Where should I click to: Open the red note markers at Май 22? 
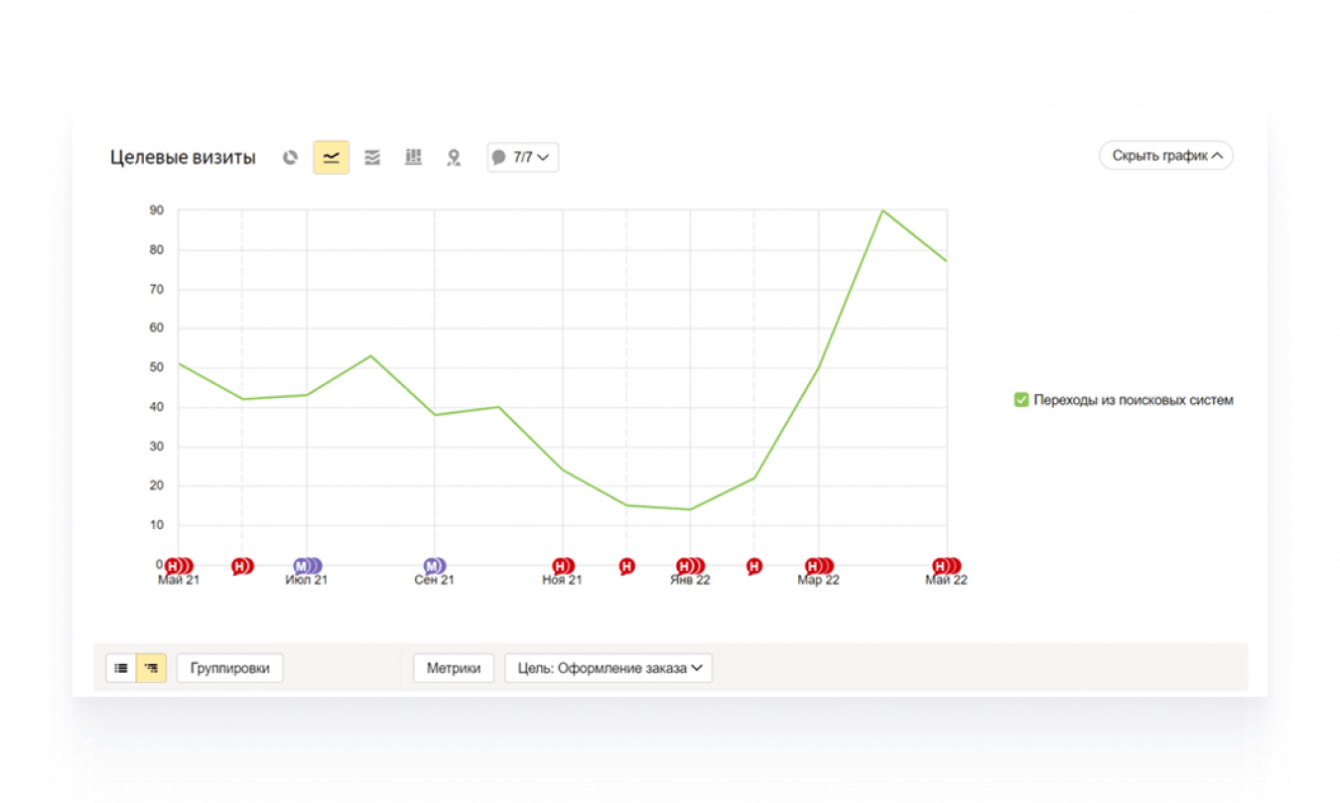(x=946, y=566)
